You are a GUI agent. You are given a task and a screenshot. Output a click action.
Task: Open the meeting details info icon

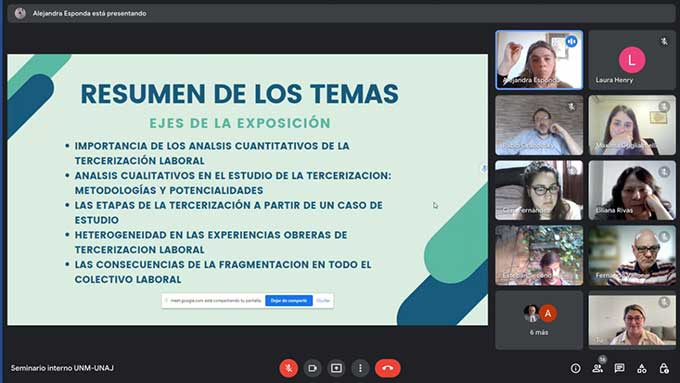pos(575,368)
